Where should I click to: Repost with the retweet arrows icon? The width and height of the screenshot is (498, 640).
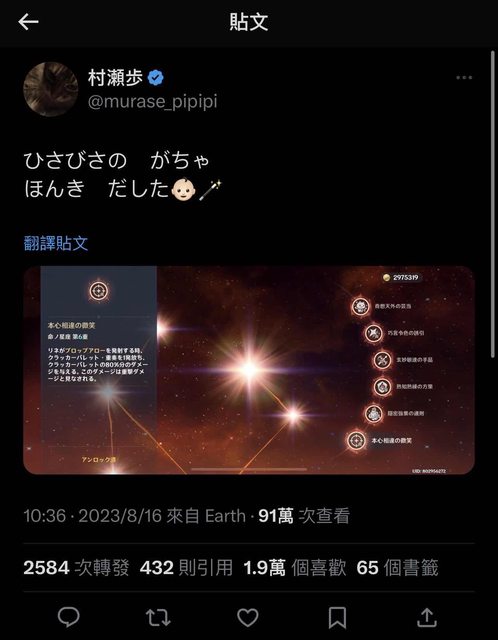pyautogui.click(x=158, y=618)
